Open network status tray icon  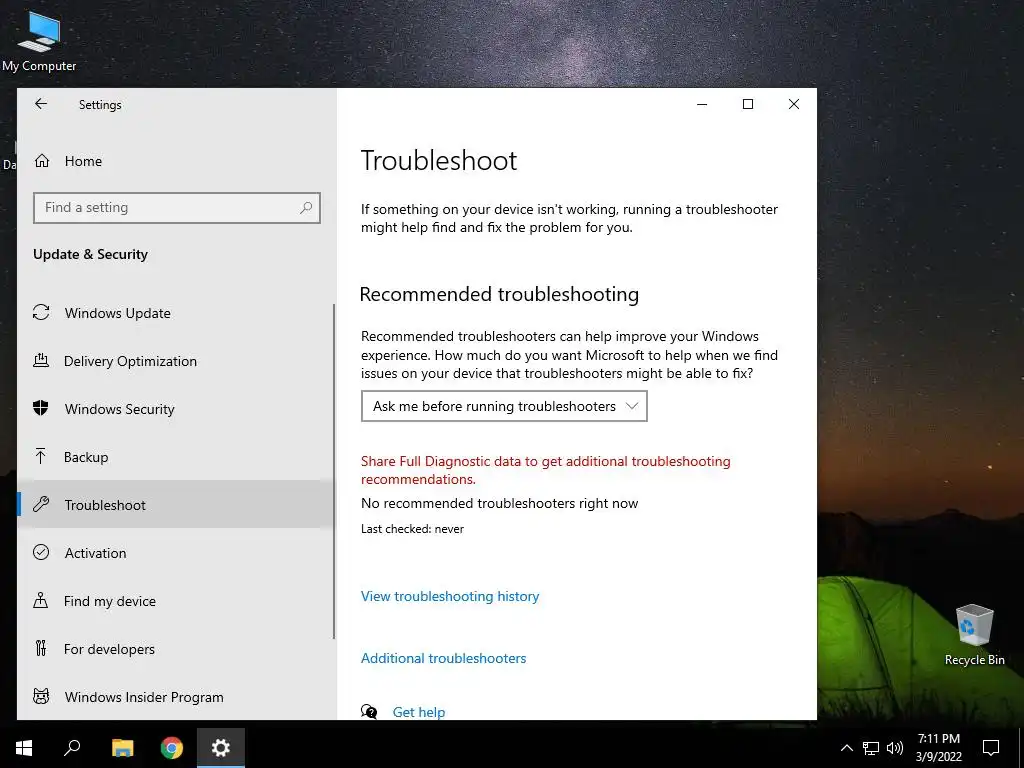(871, 748)
